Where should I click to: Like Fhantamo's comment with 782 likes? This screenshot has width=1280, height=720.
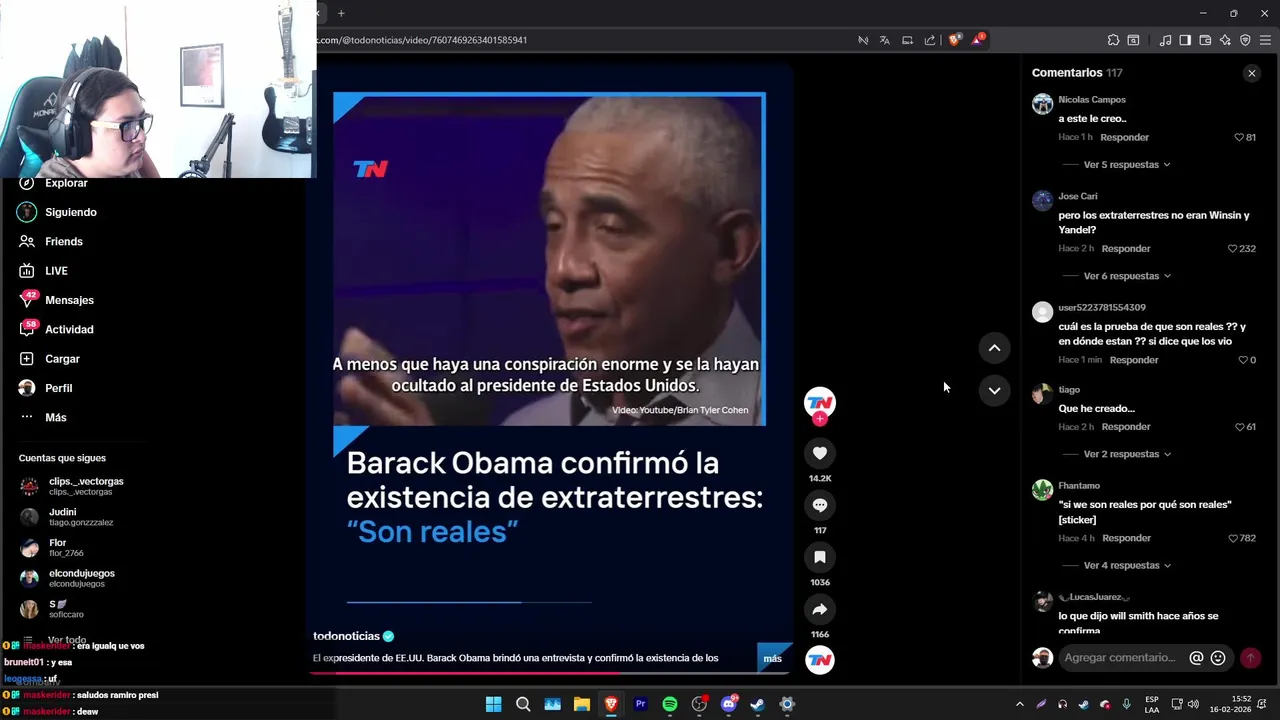tap(1232, 538)
